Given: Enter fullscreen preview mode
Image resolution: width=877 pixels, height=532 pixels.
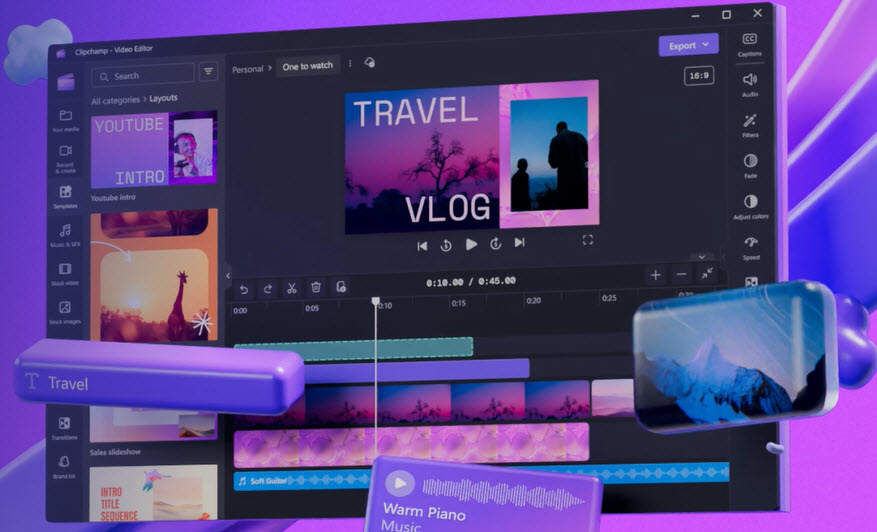Looking at the screenshot, I should click(587, 240).
